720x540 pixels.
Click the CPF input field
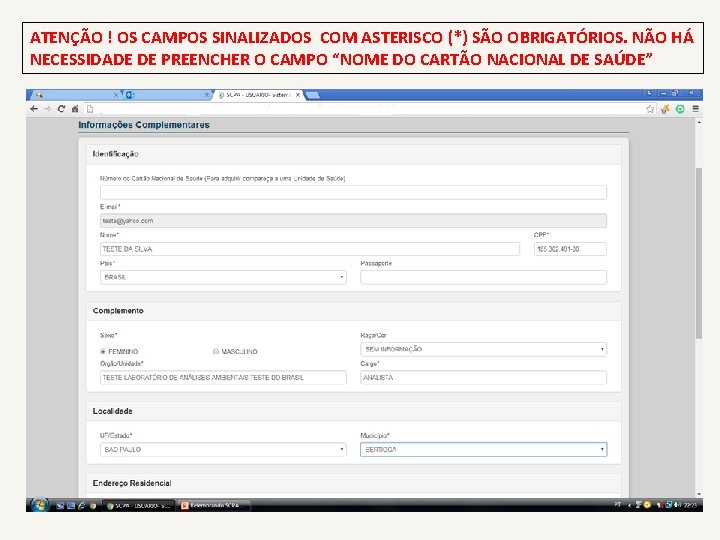(x=570, y=249)
